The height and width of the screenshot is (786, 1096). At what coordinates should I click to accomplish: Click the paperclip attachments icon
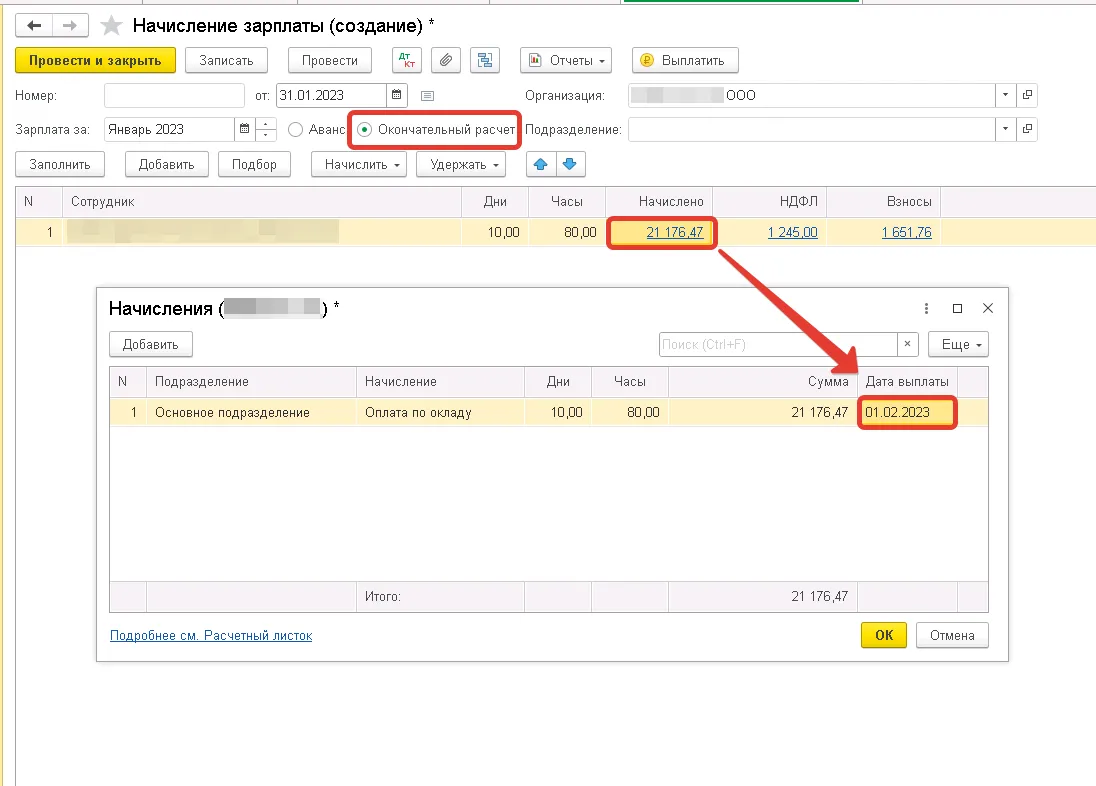[446, 60]
